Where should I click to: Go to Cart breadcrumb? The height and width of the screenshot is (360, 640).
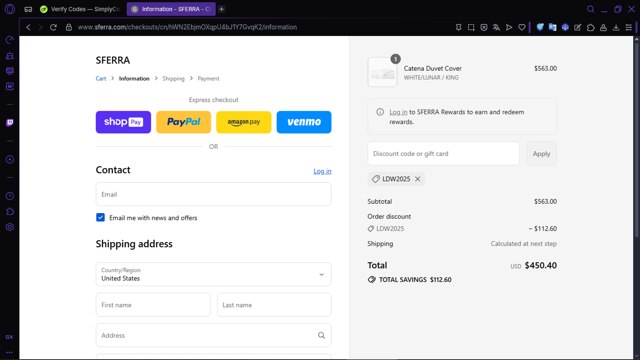[101, 78]
